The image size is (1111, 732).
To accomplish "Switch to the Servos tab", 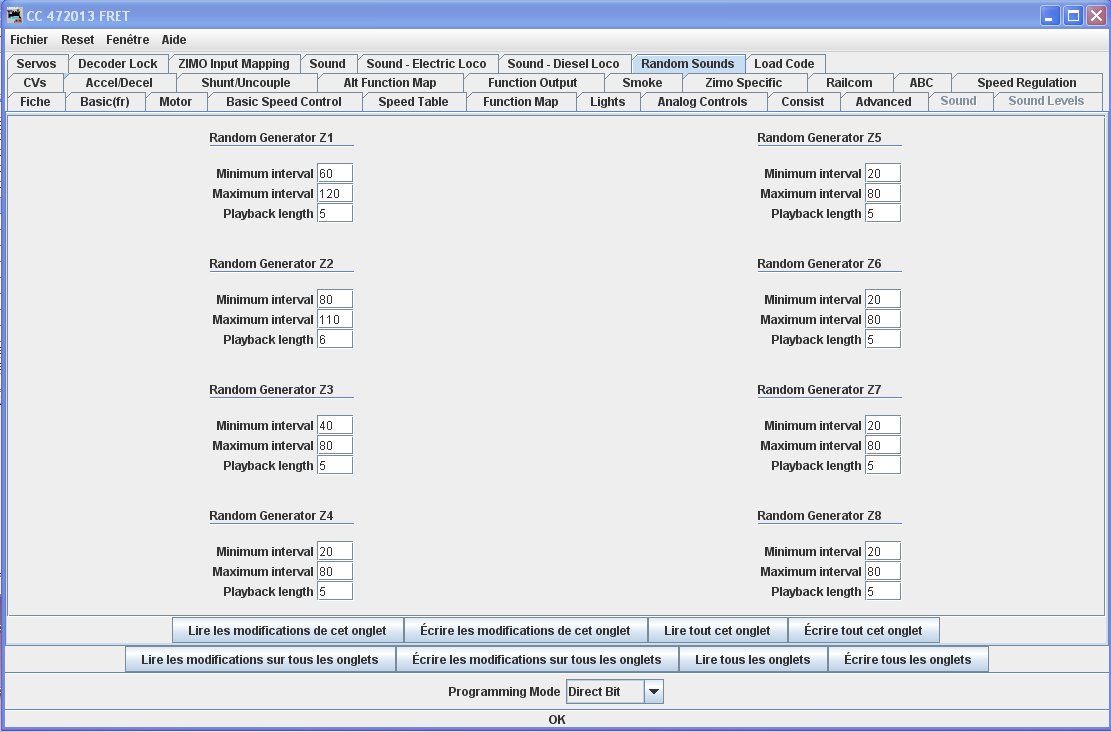I will click(36, 64).
